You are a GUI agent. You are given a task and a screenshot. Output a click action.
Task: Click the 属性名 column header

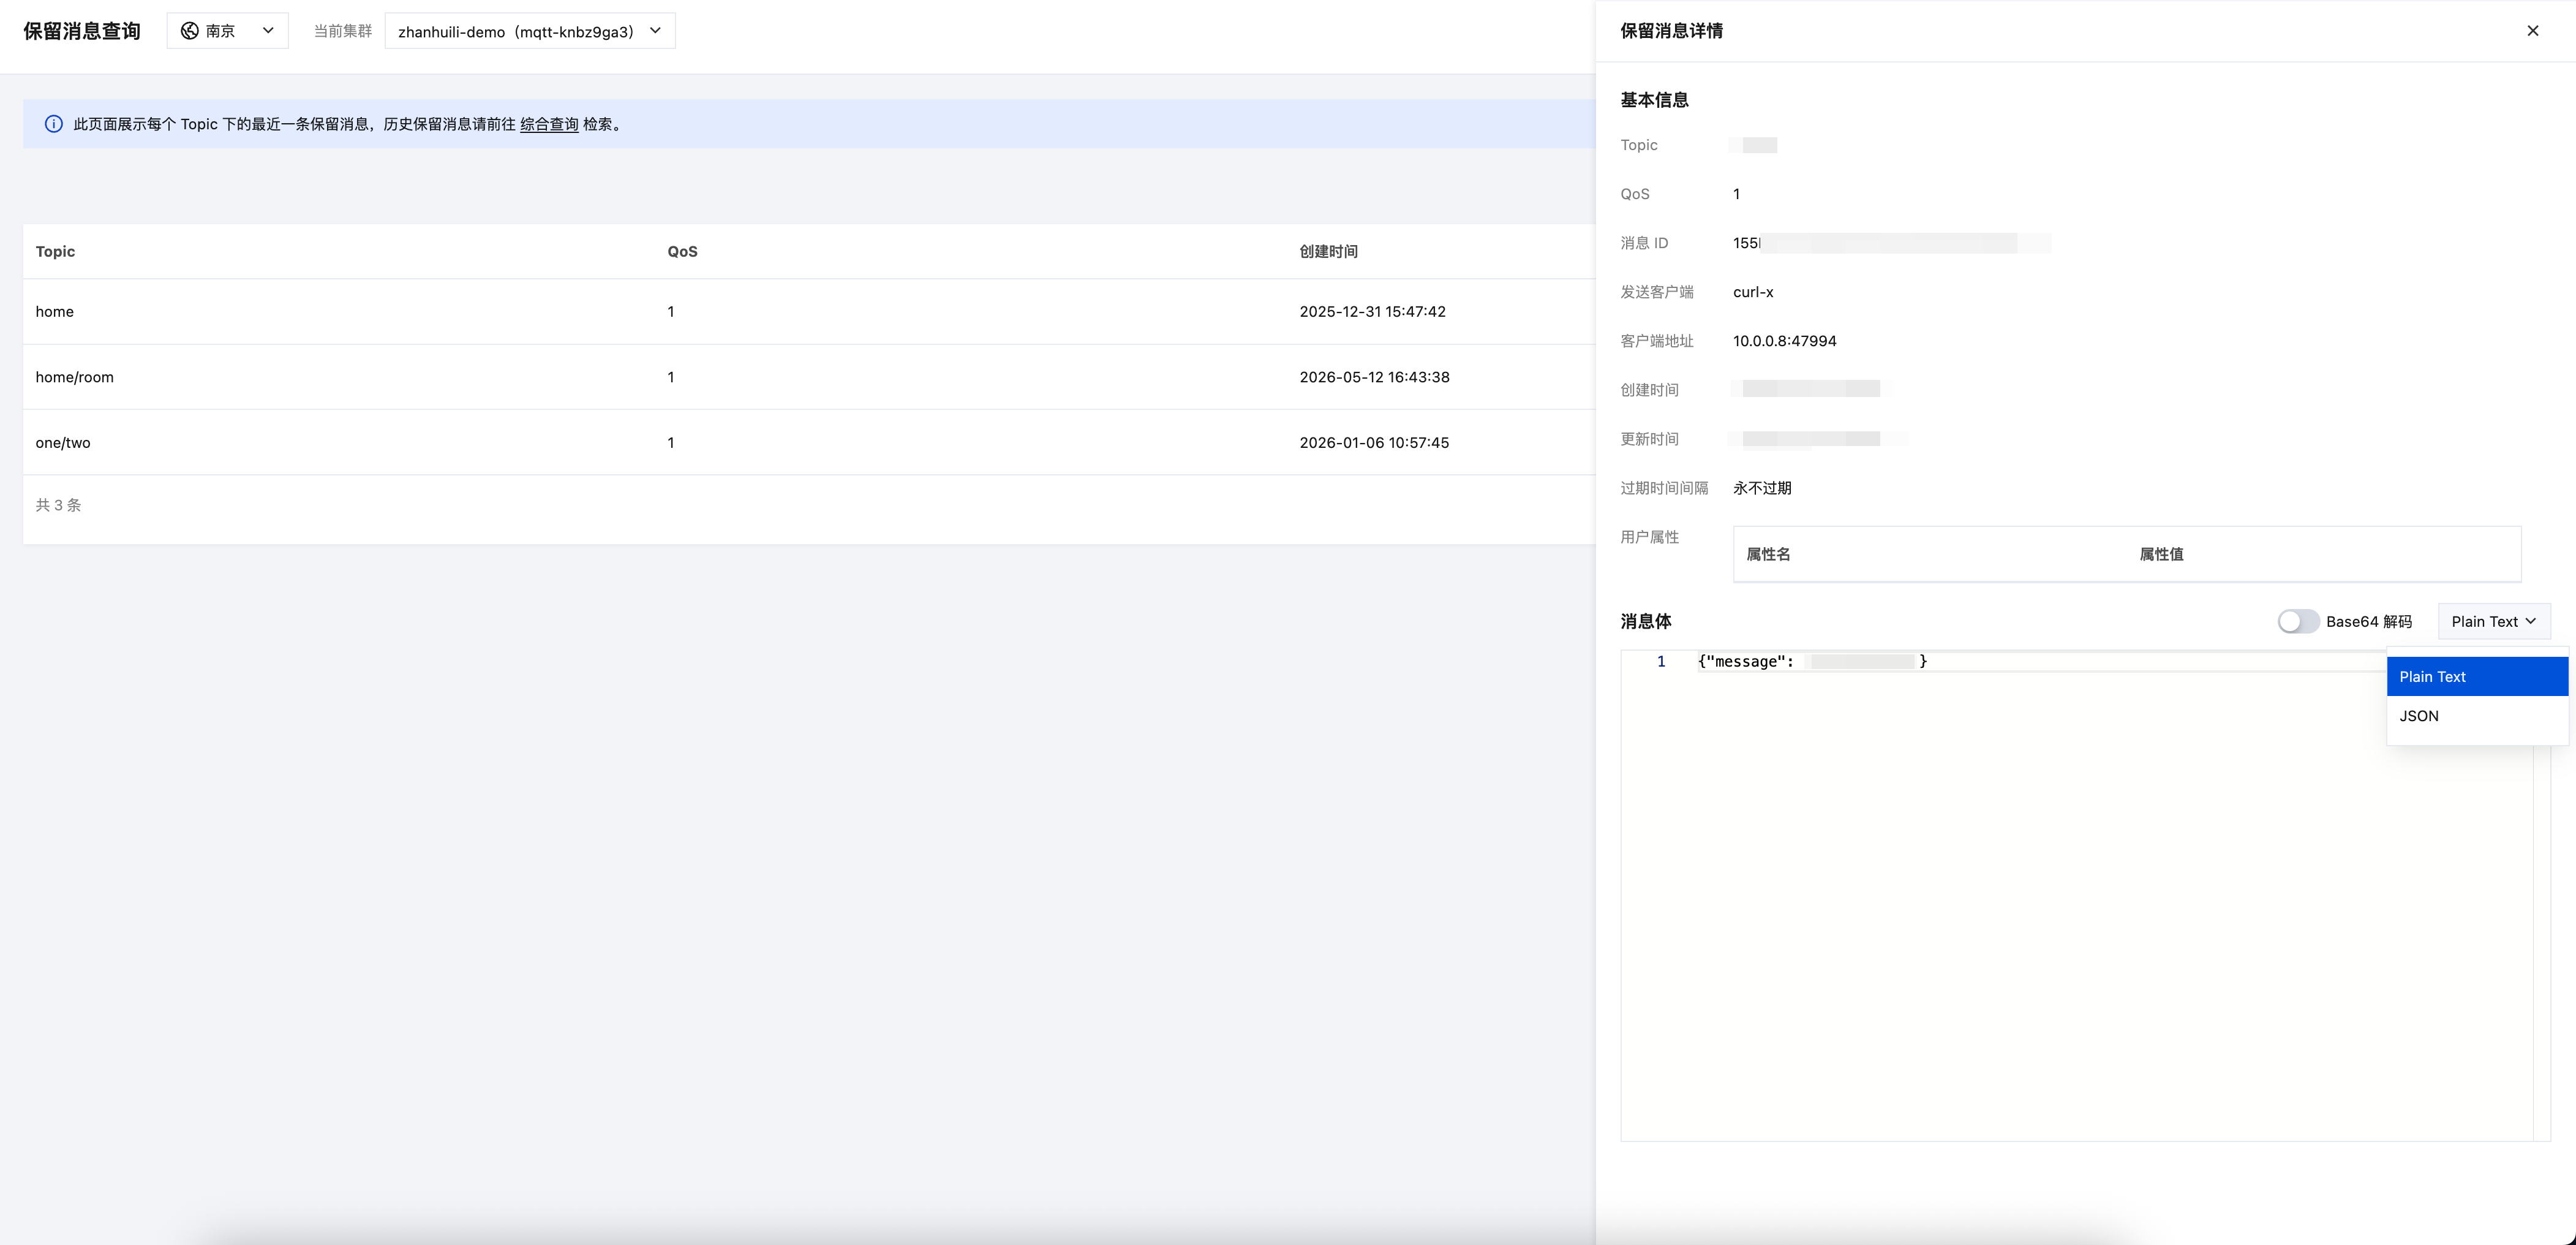pos(1768,554)
